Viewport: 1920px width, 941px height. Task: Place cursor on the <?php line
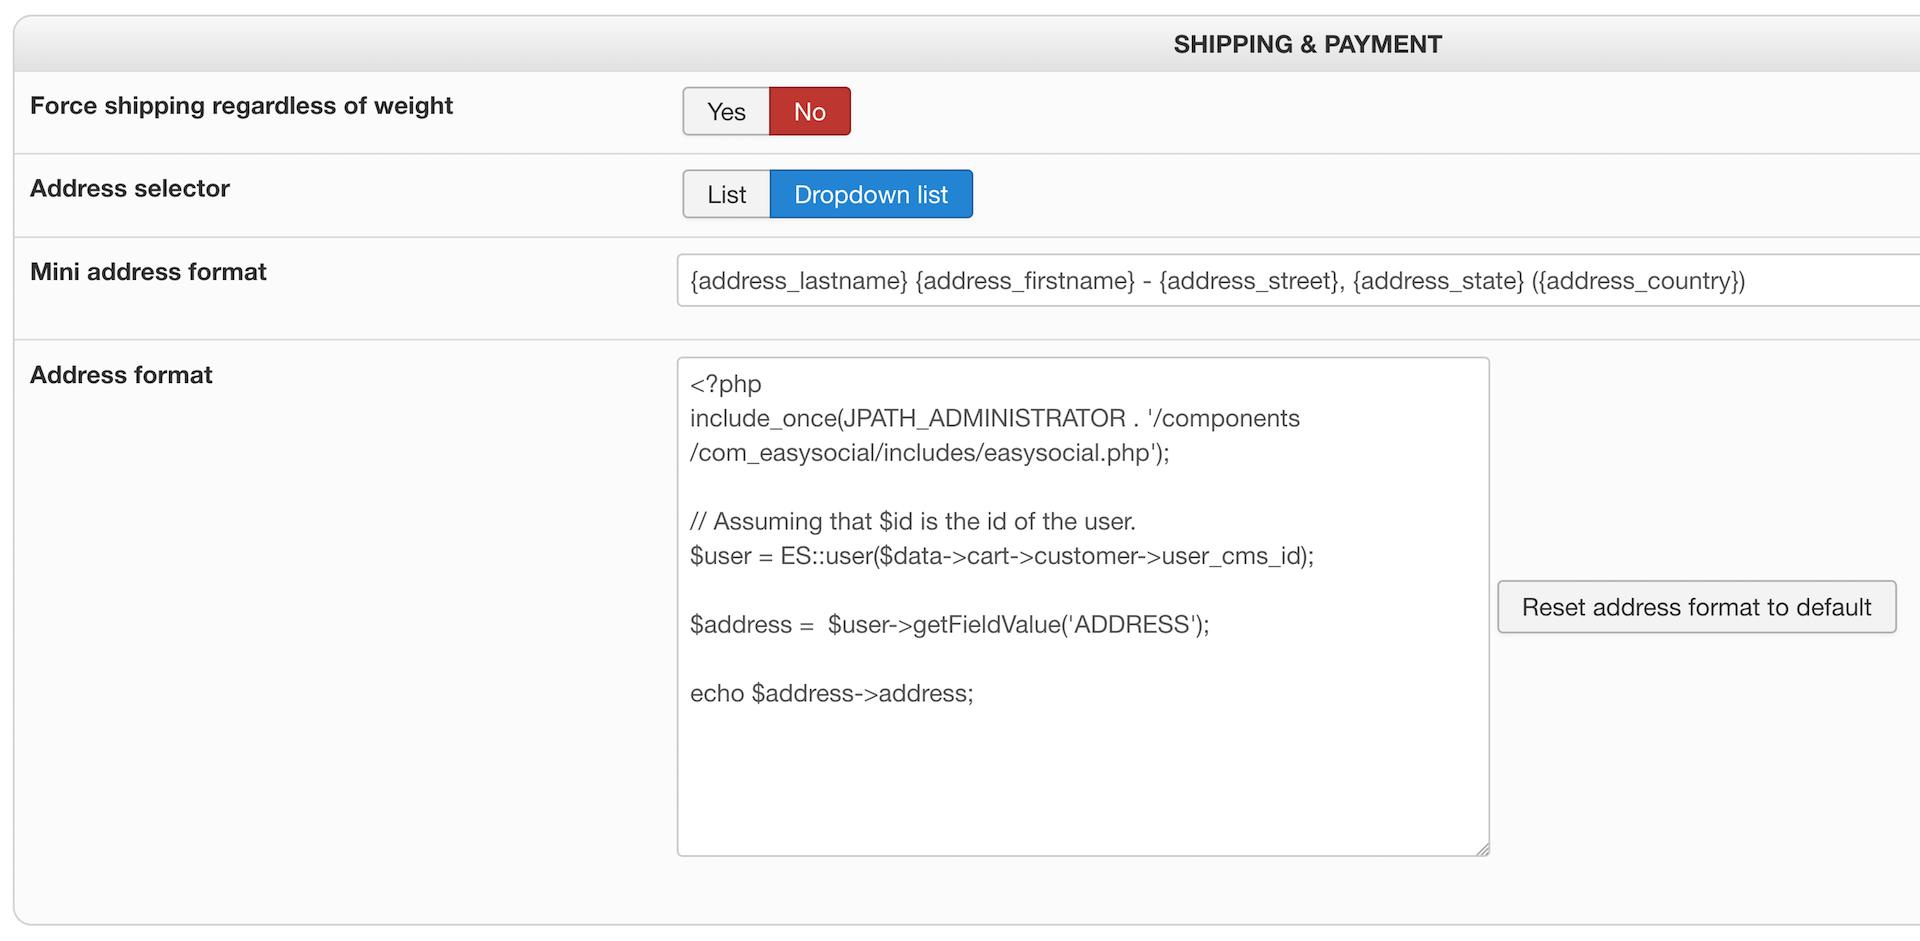click(726, 384)
